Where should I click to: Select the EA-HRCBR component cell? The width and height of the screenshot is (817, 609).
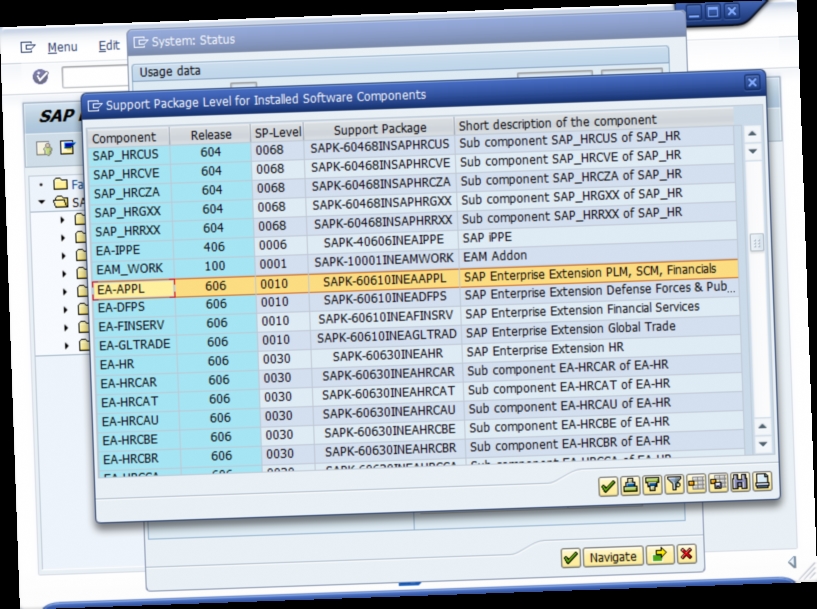141,459
